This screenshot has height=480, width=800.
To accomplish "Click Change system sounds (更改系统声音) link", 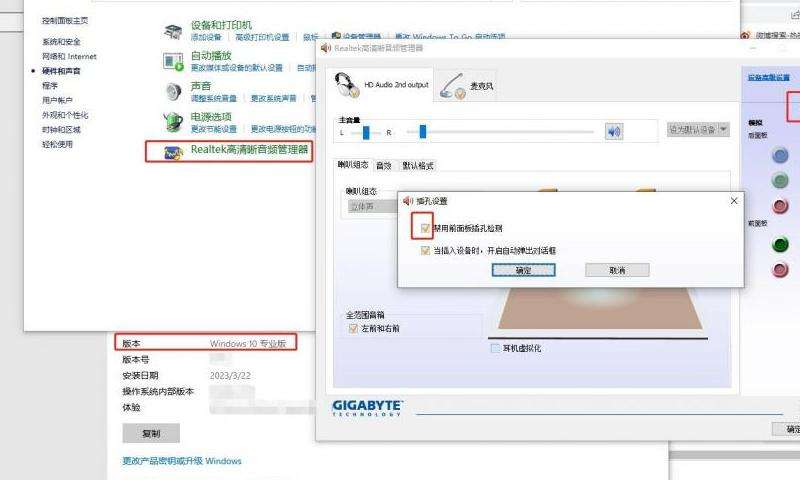I will pyautogui.click(x=273, y=98).
